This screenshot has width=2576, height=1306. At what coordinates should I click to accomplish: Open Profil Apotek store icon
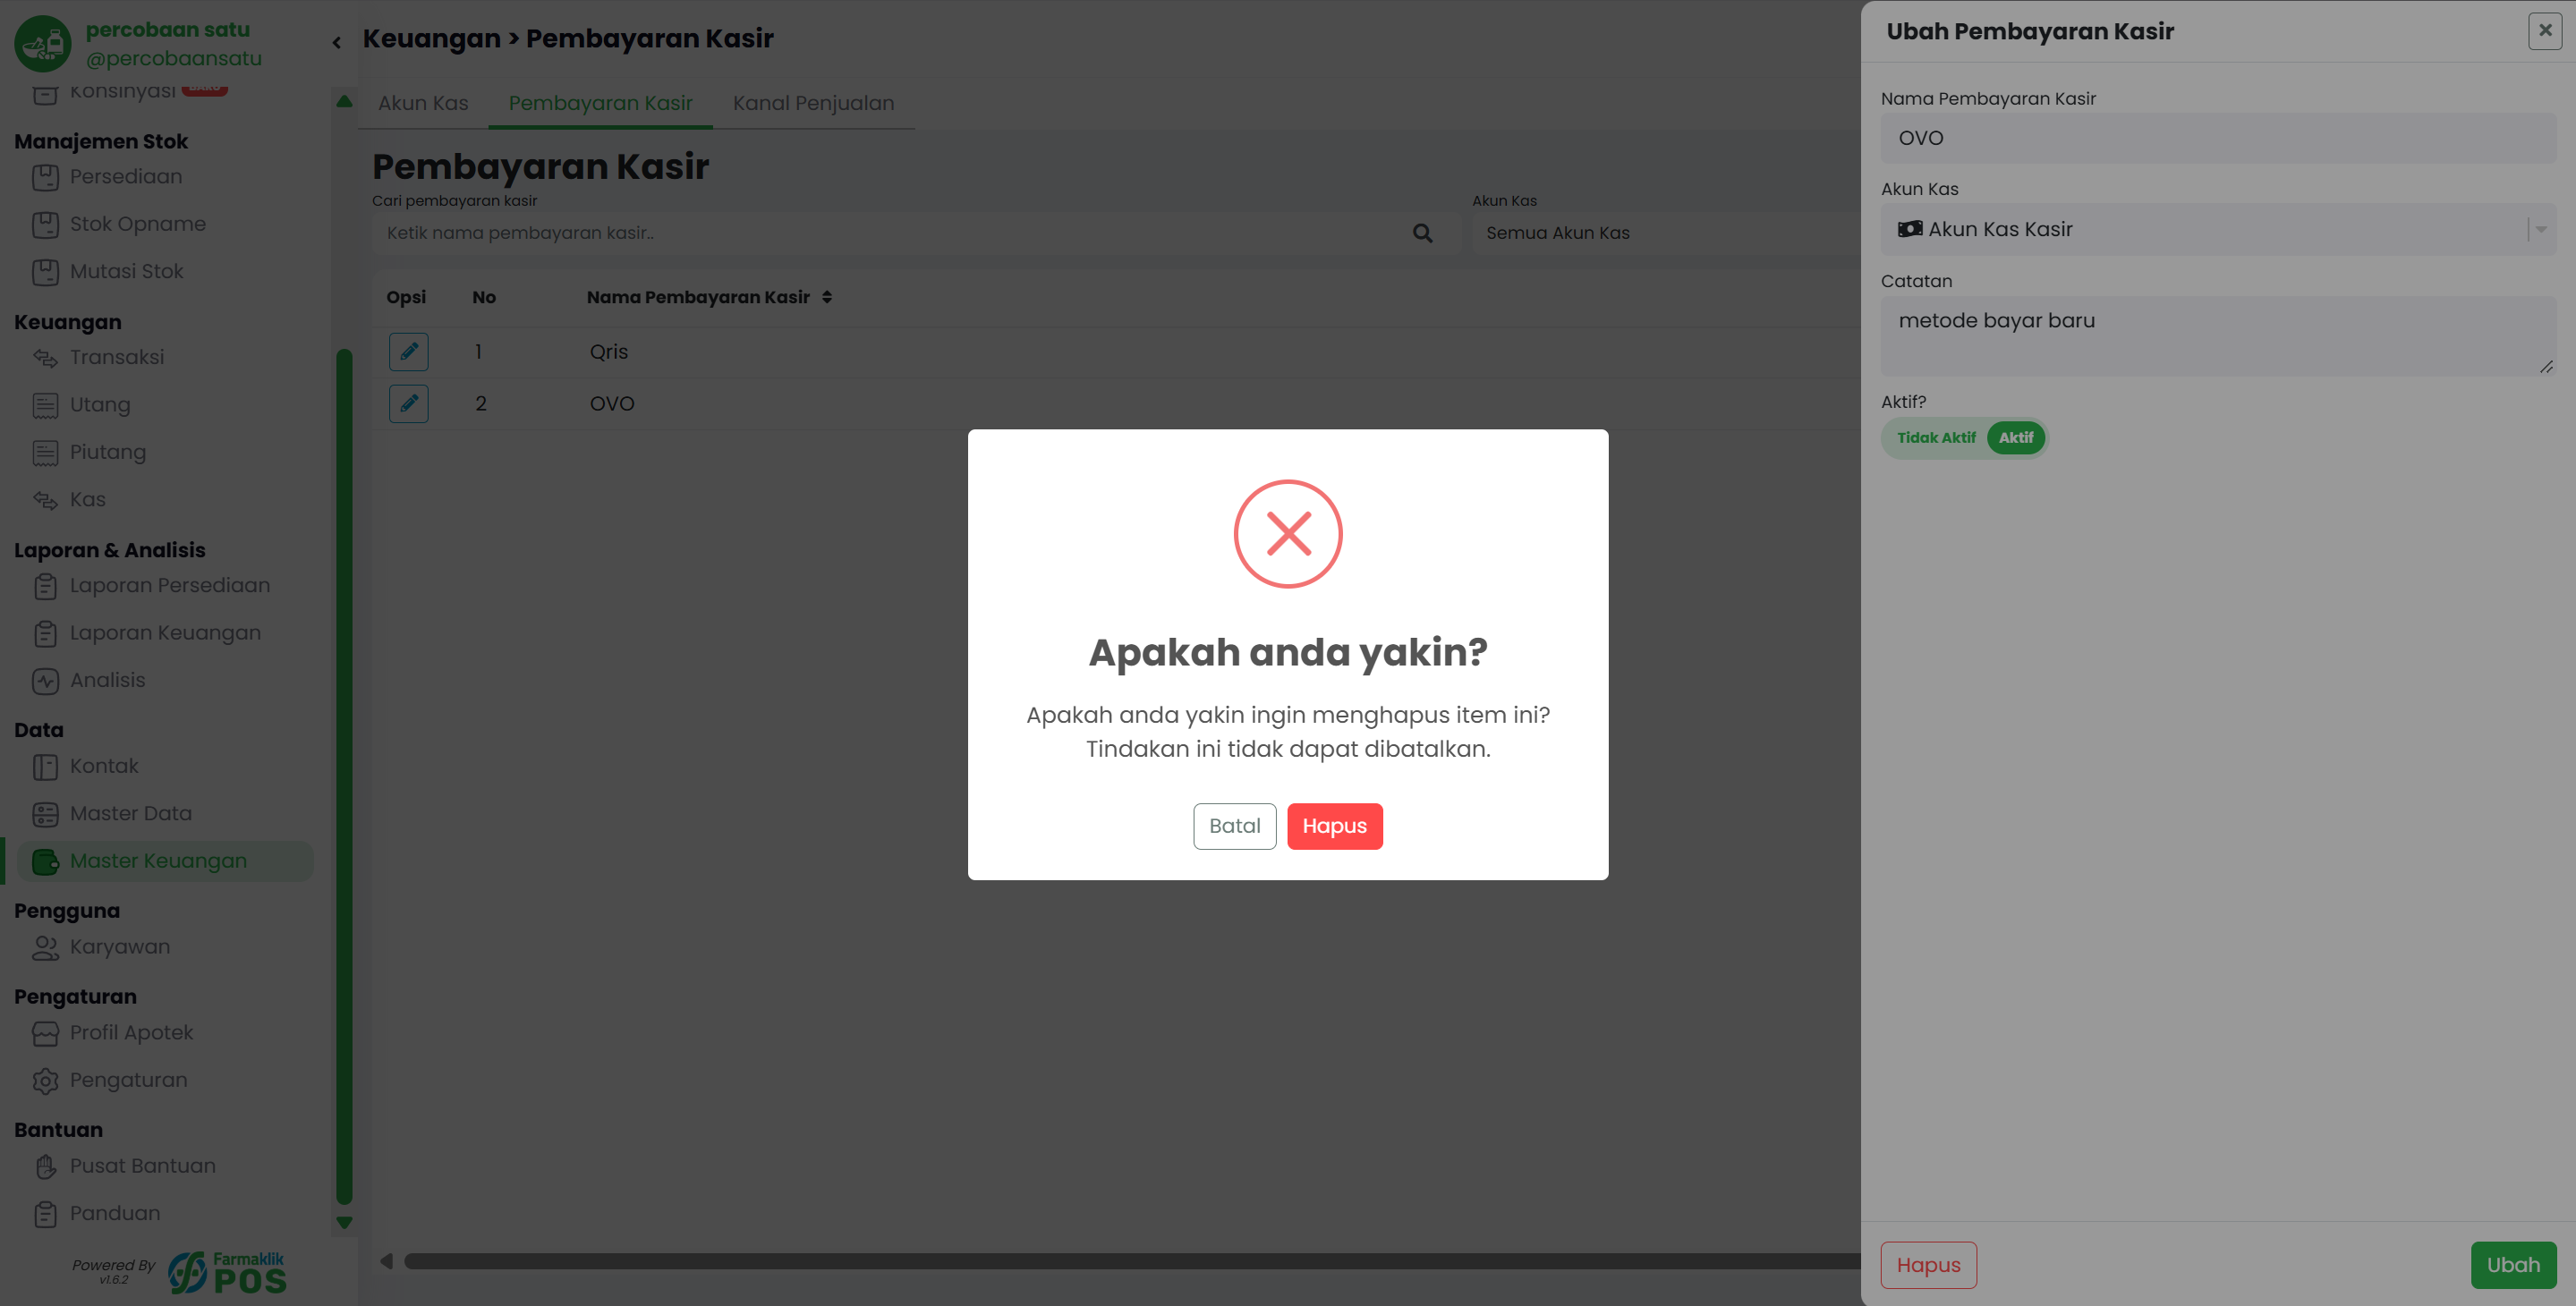45,1034
